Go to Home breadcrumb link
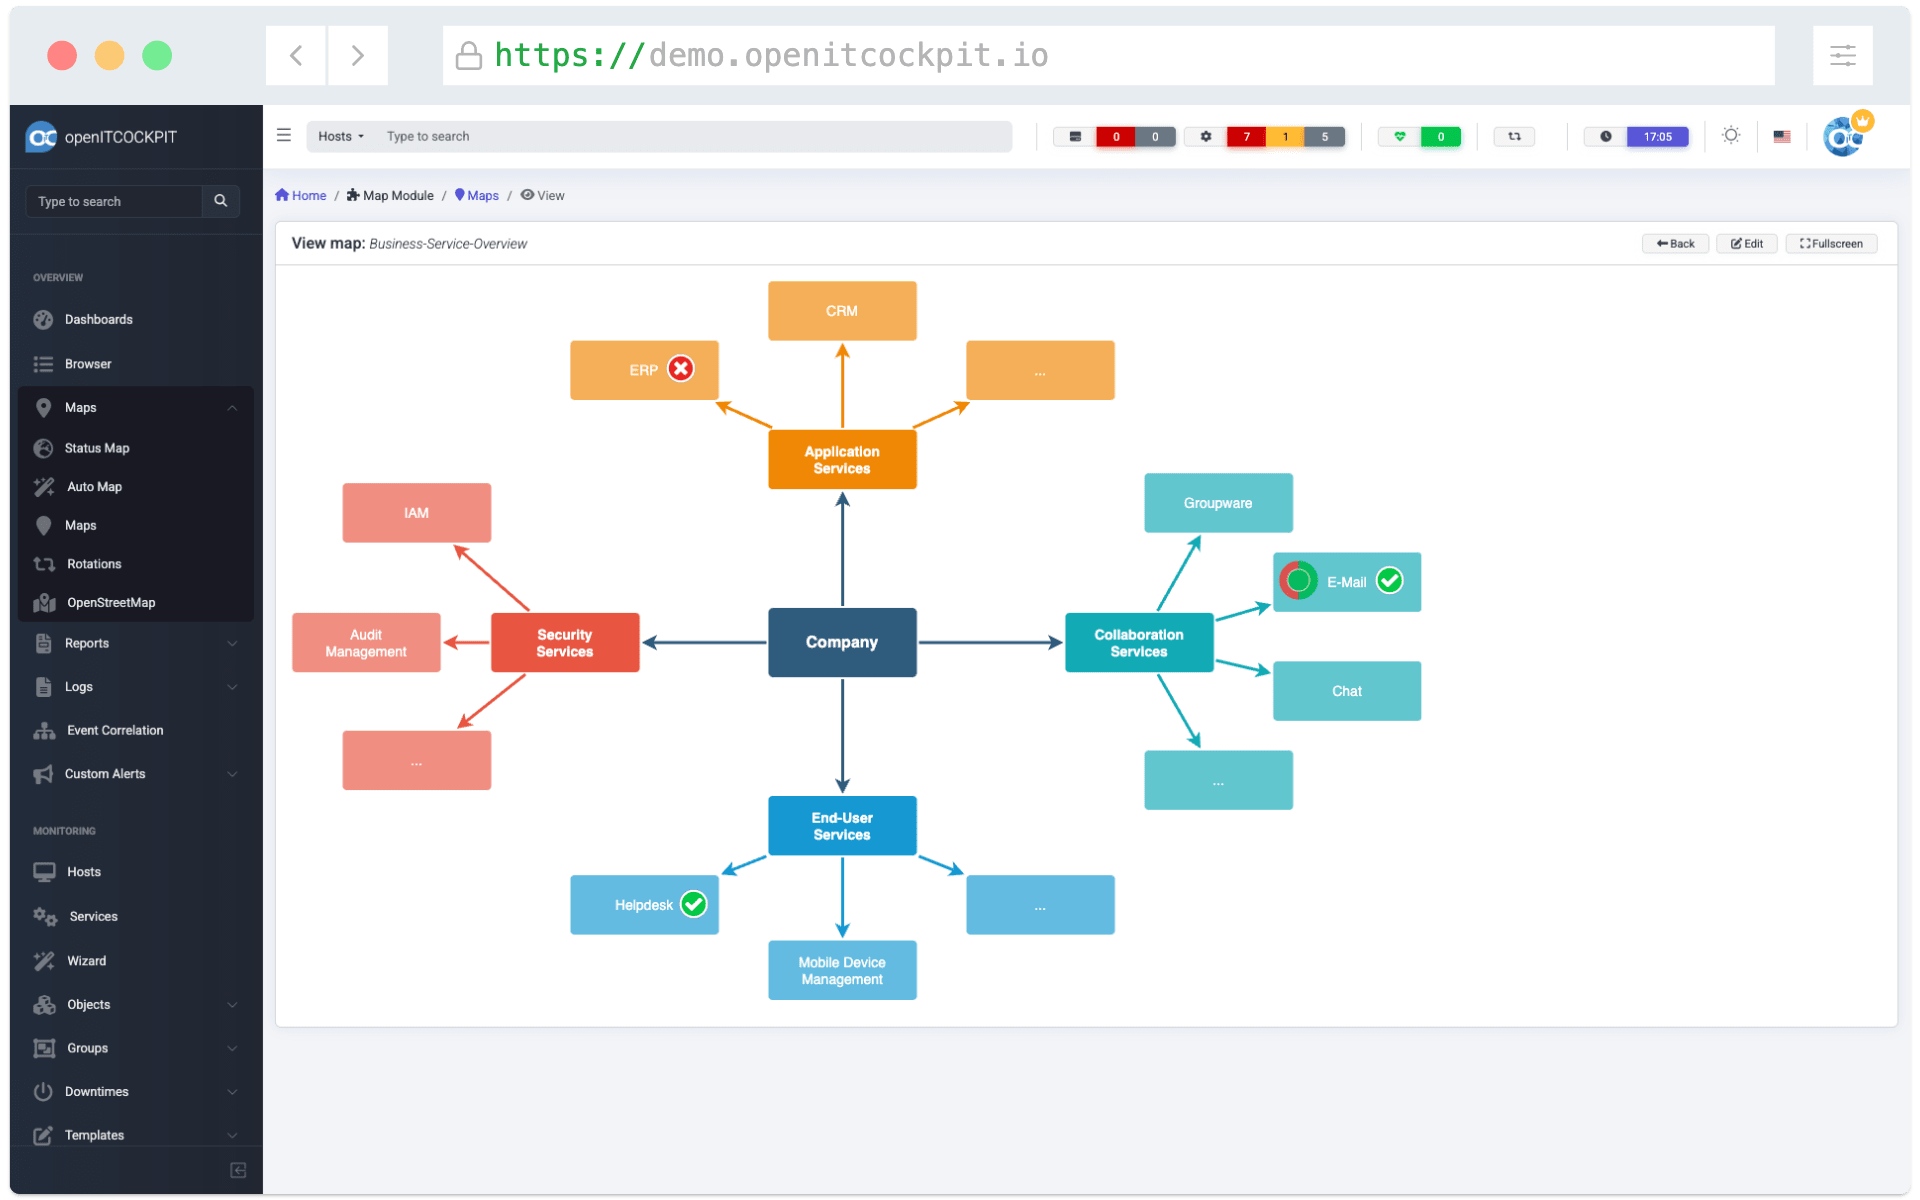Image resolution: width=1920 pixels, height=1200 pixels. (301, 196)
